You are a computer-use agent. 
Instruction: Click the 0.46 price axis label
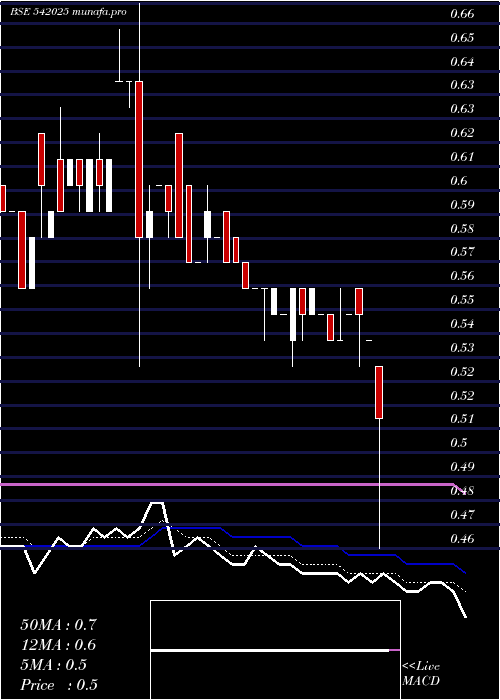[x=462, y=538]
